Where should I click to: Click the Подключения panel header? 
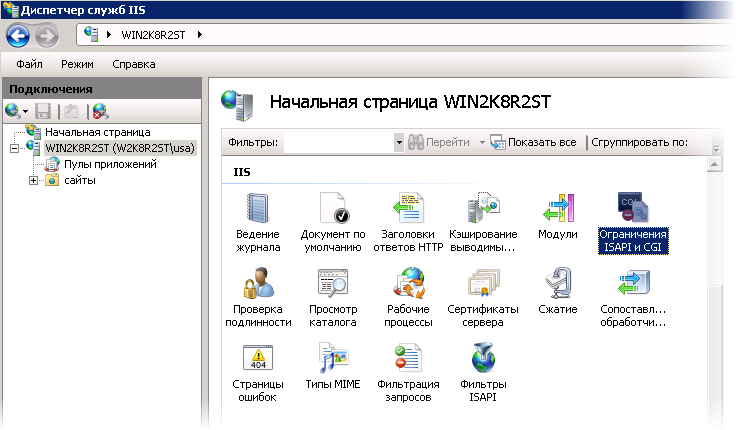click(x=102, y=89)
